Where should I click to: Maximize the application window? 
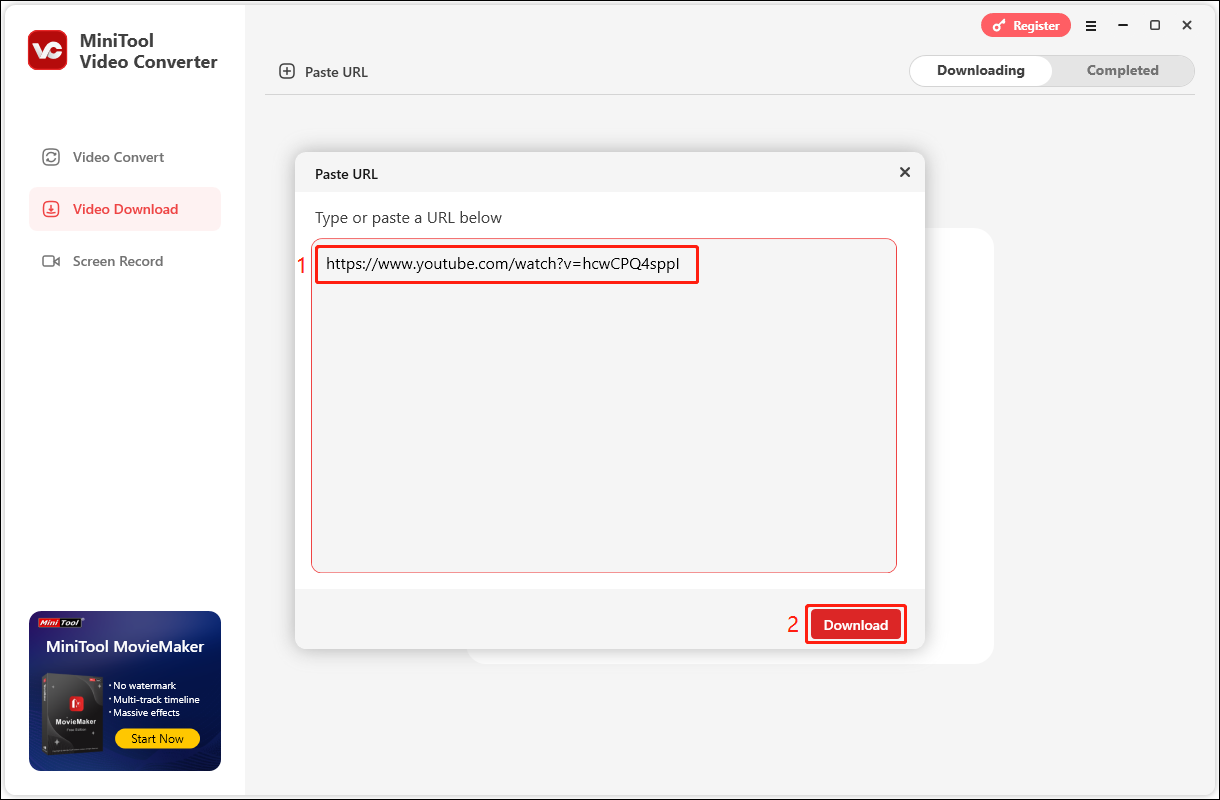tap(1155, 25)
